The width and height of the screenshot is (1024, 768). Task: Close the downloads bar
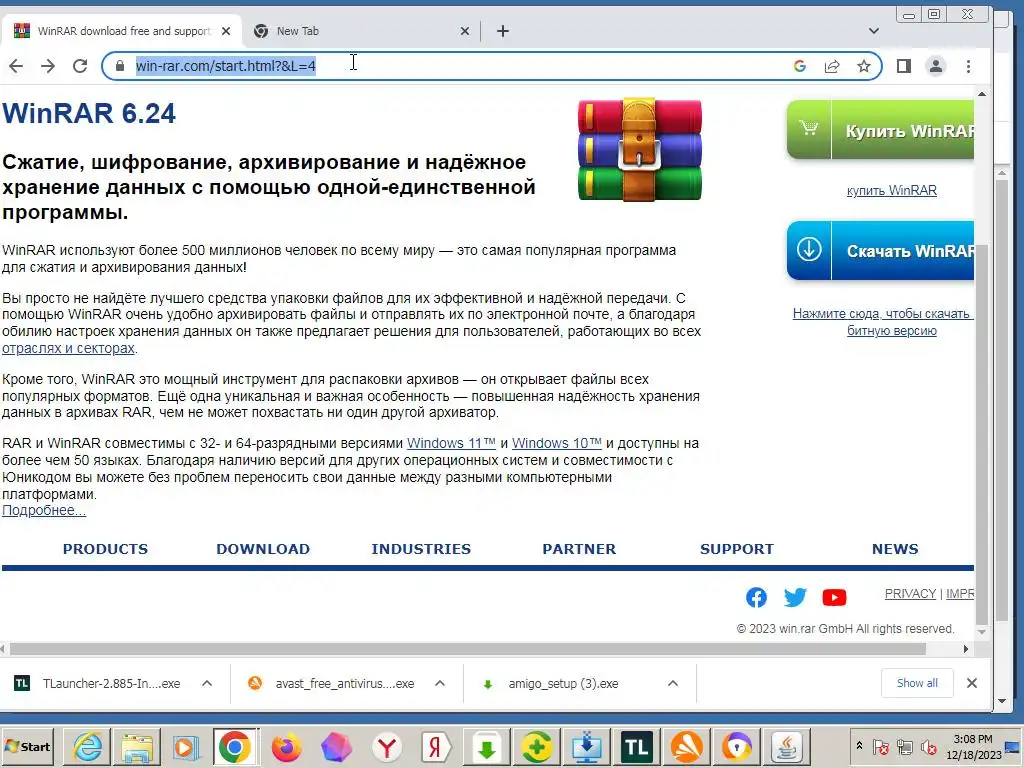(972, 683)
